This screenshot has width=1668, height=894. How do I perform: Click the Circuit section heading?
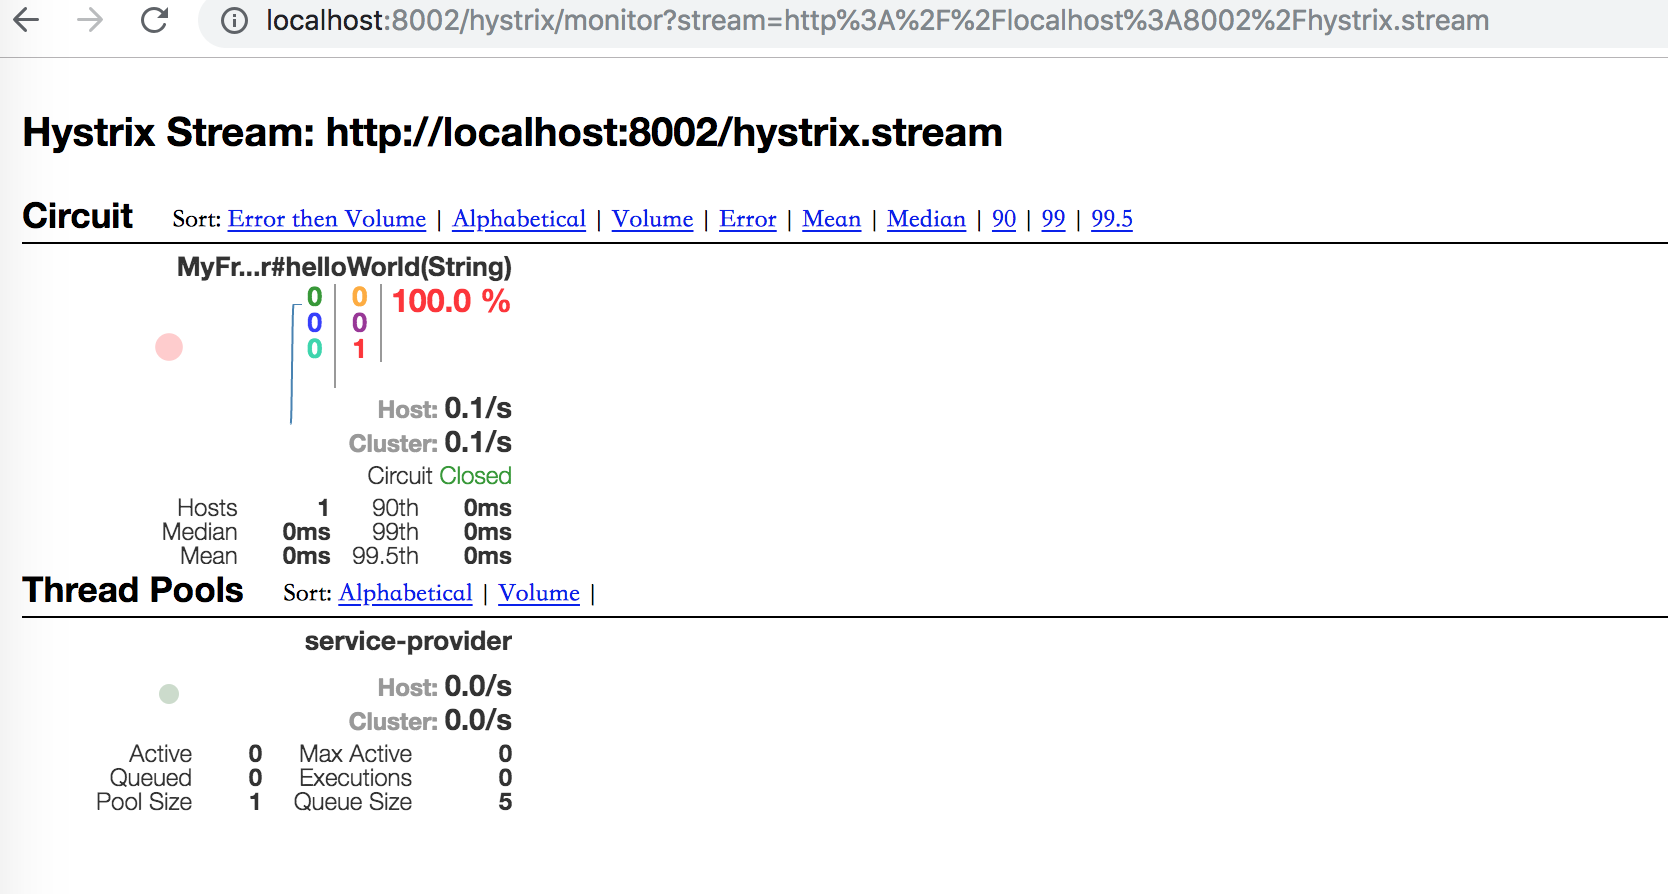pos(78,216)
